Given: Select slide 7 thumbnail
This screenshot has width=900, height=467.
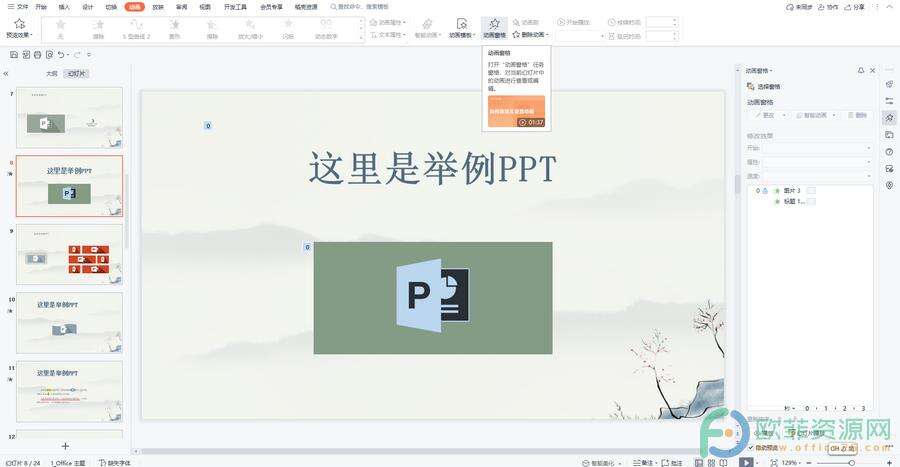Looking at the screenshot, I should (69, 118).
